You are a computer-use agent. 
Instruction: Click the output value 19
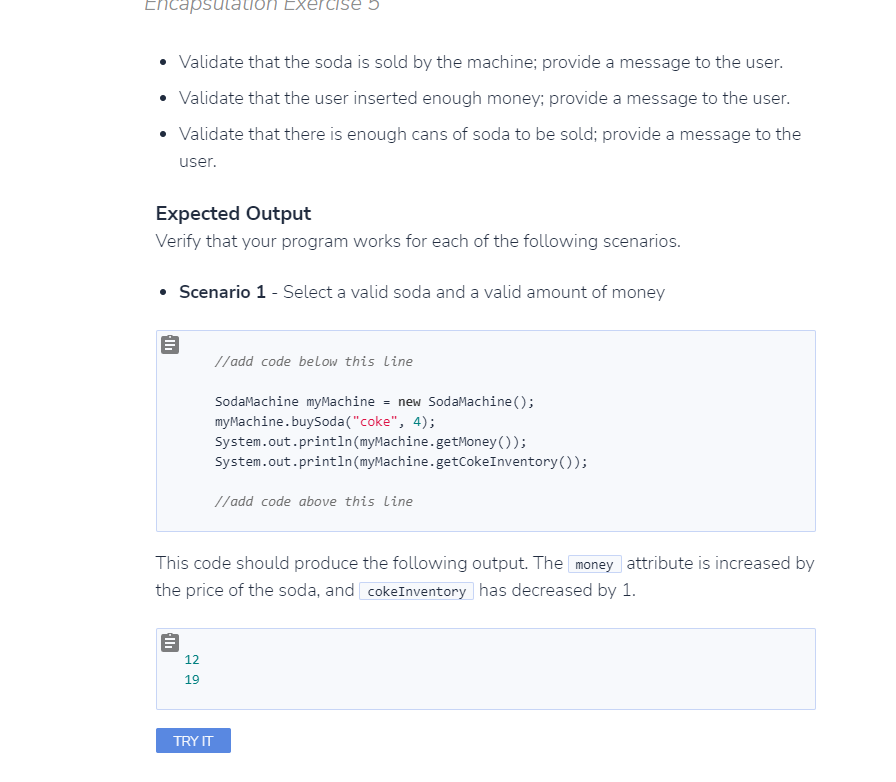coord(190,679)
